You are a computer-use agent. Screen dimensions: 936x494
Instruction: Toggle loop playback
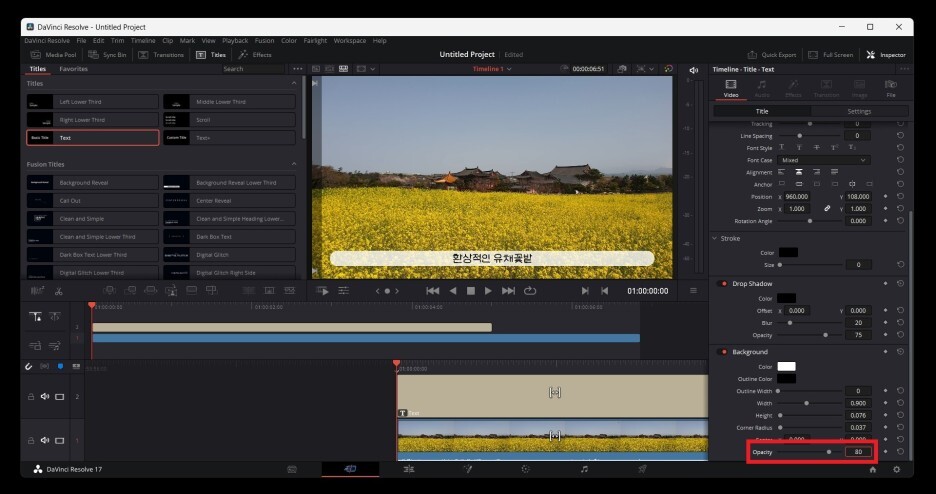coord(529,291)
